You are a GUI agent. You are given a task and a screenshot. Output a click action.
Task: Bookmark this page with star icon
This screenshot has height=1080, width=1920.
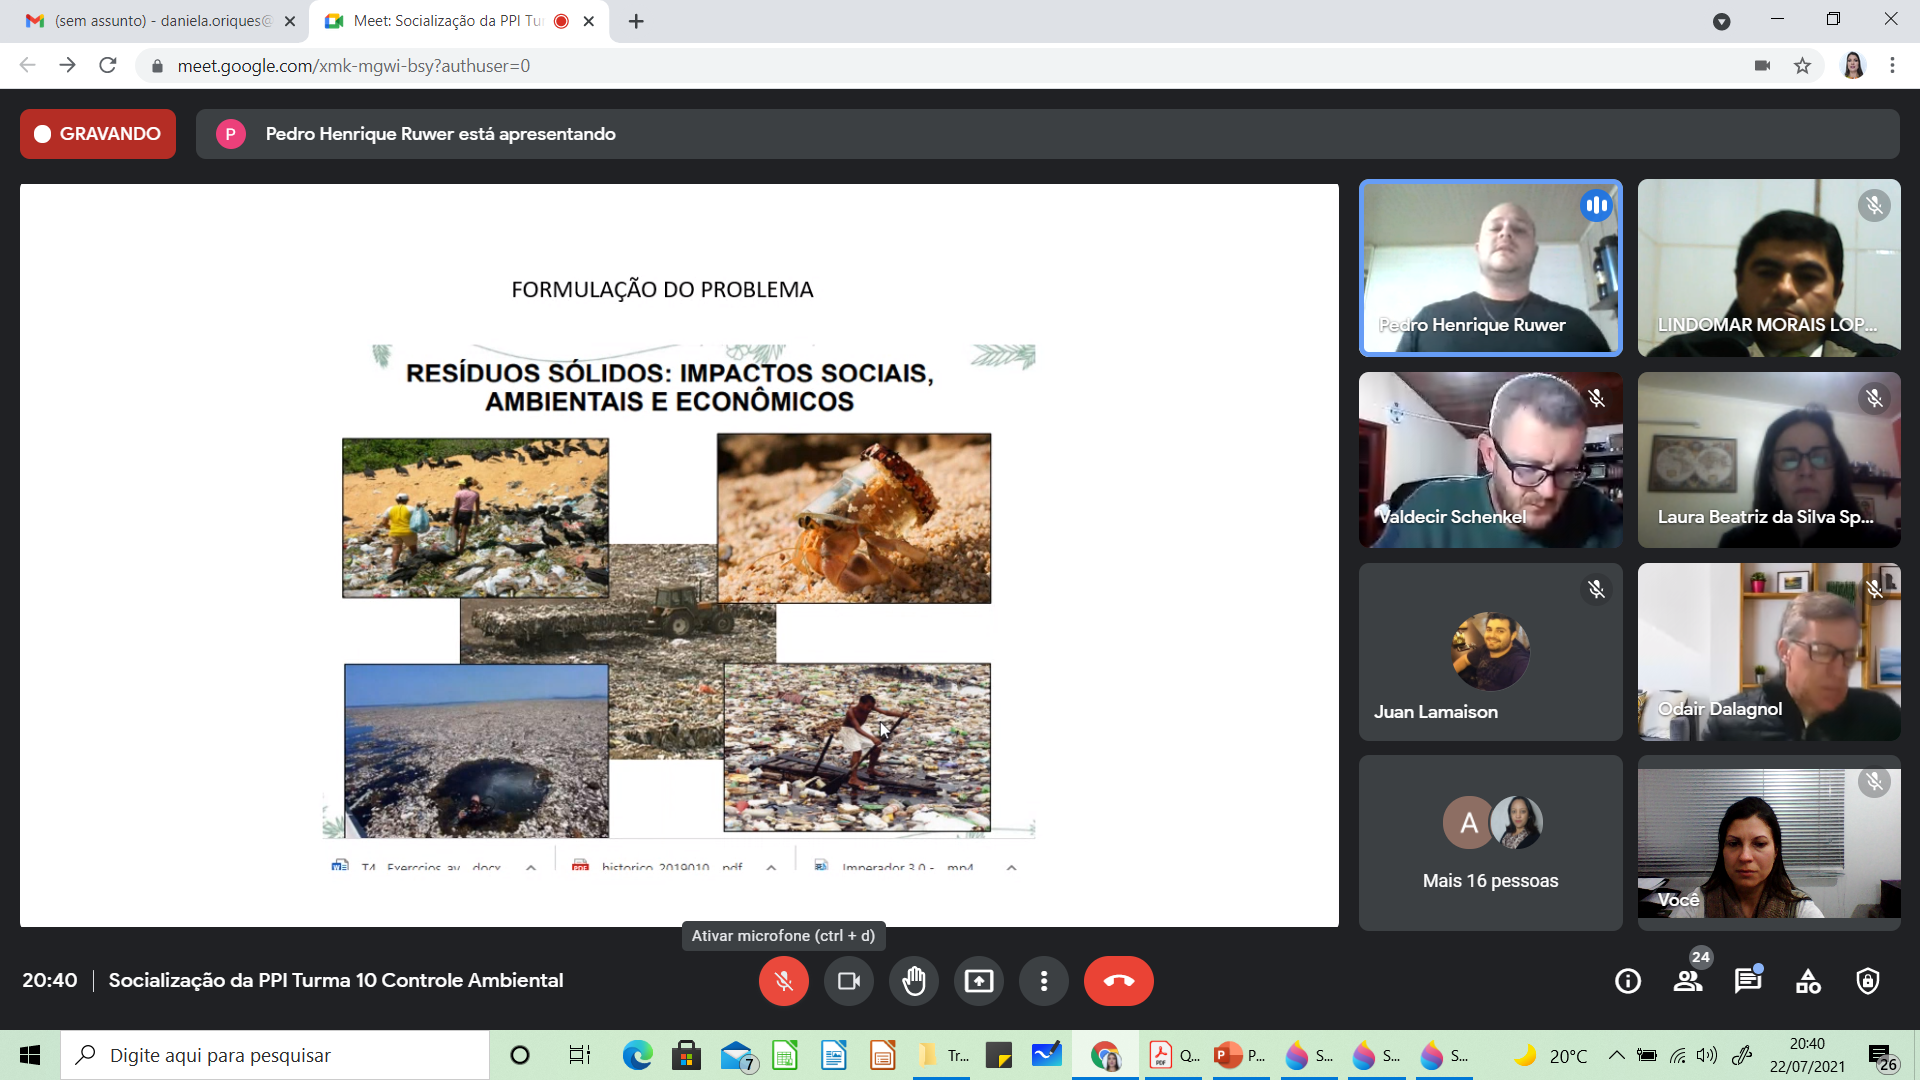click(1802, 66)
